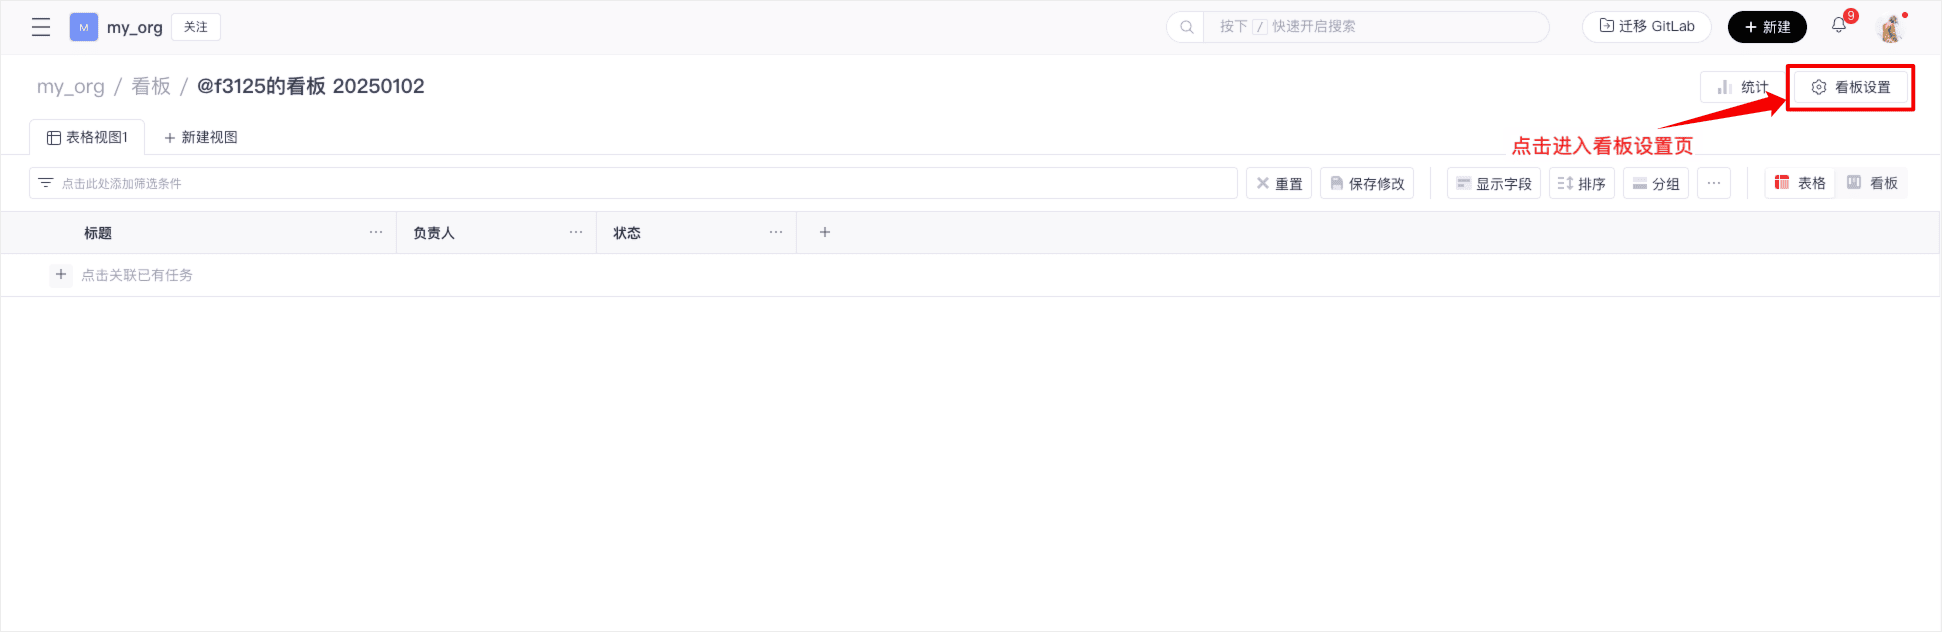Image resolution: width=1942 pixels, height=632 pixels.
Task: Add a new column with plus icon
Action: click(825, 232)
